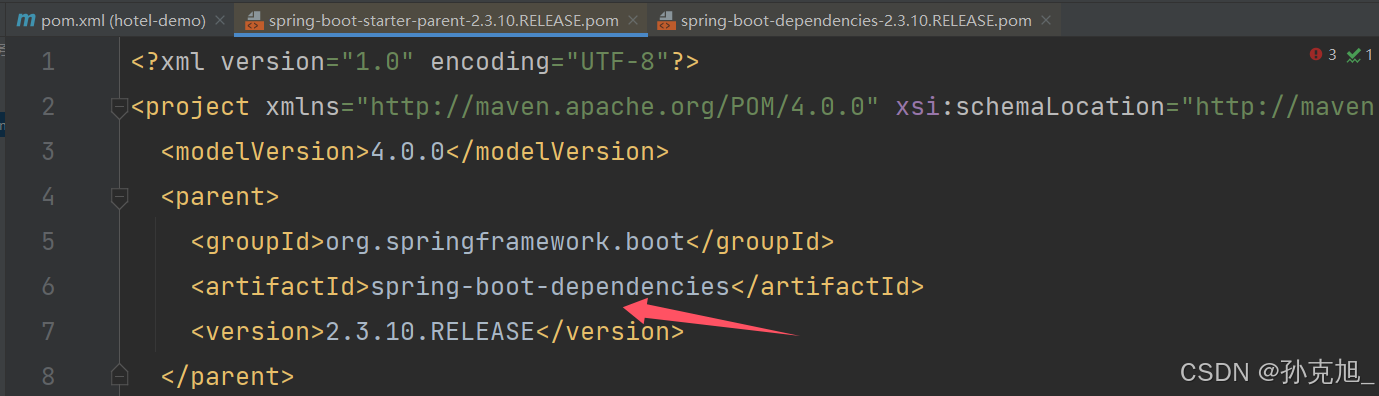The width and height of the screenshot is (1379, 396).
Task: Click file icon on spring-boot-starter-parent tab
Action: (x=254, y=20)
